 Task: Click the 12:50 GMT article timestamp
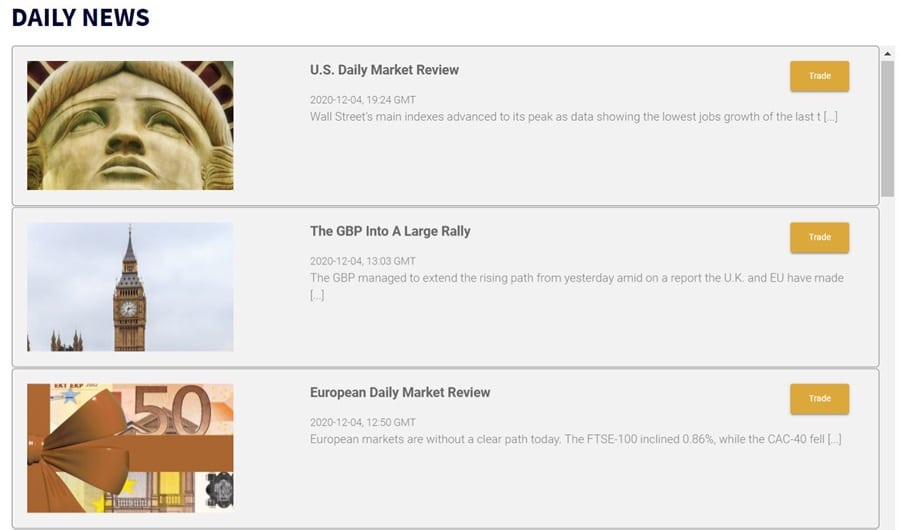tap(362, 422)
